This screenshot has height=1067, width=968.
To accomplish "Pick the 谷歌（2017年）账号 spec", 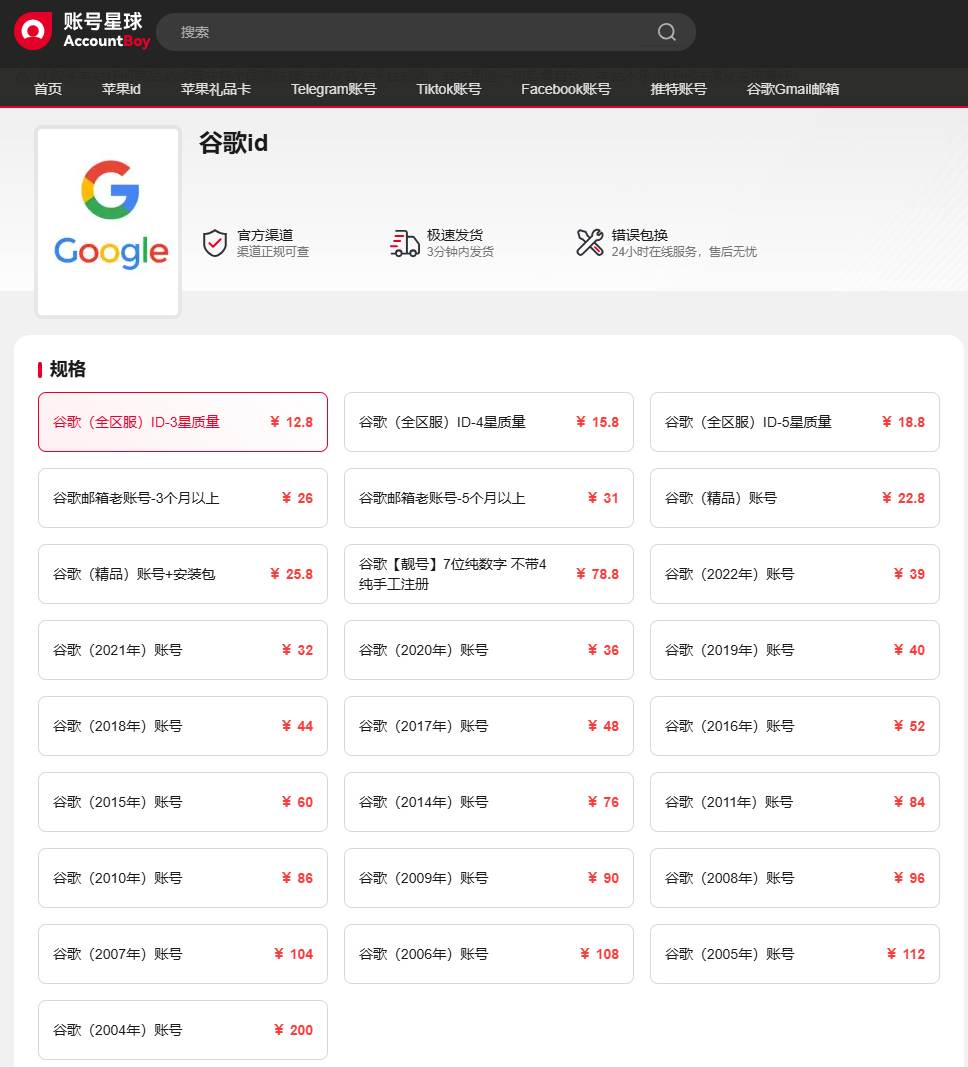I will click(489, 726).
